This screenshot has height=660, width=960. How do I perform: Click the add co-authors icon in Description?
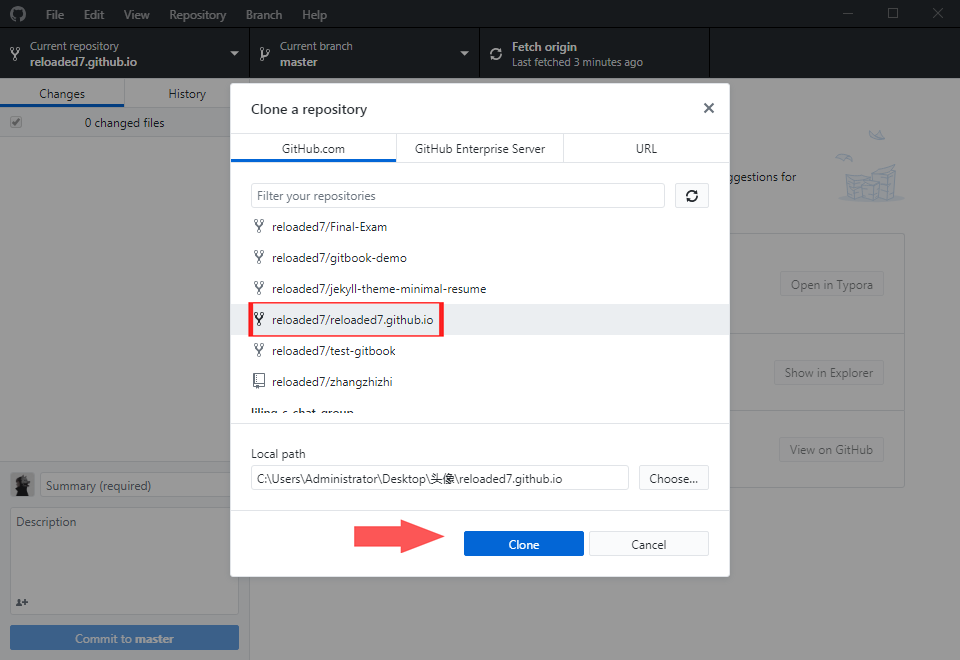[22, 602]
